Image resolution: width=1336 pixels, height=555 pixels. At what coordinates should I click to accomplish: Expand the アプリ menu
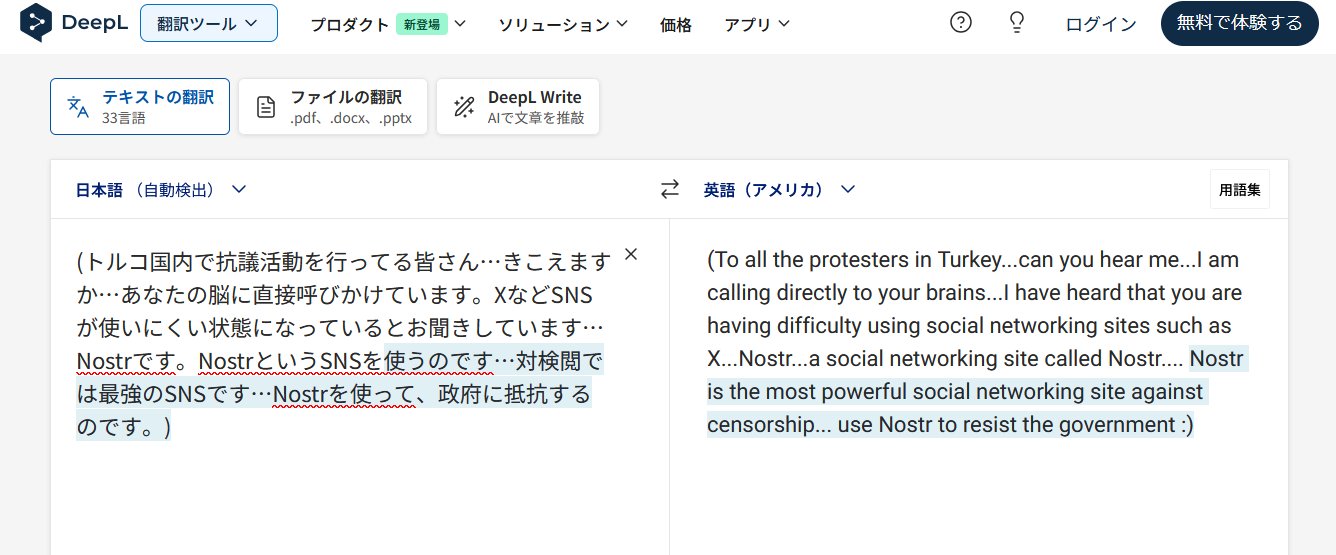(x=757, y=24)
